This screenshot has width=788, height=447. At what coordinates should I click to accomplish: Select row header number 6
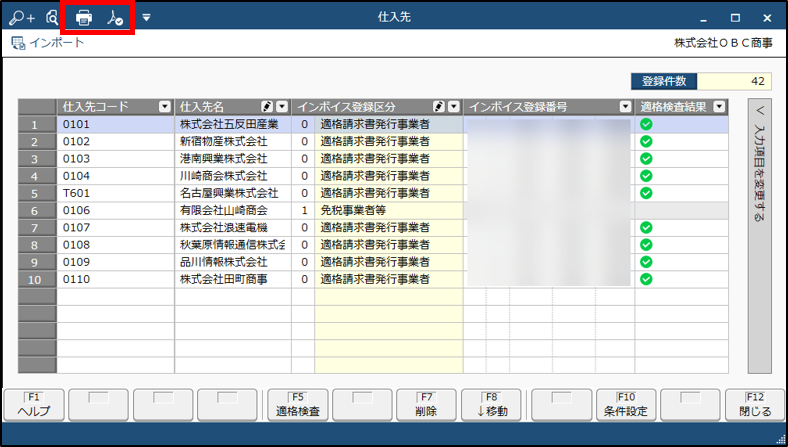pos(37,211)
